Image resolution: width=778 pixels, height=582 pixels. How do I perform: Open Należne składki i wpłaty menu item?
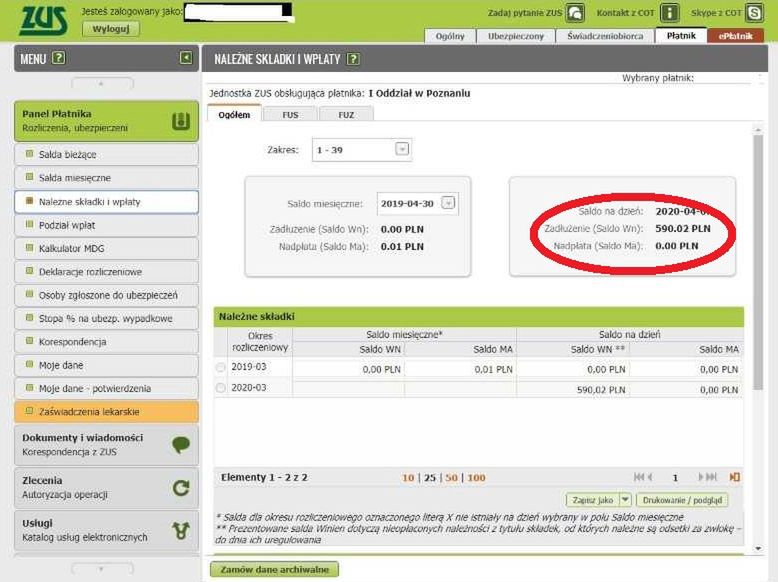[106, 201]
